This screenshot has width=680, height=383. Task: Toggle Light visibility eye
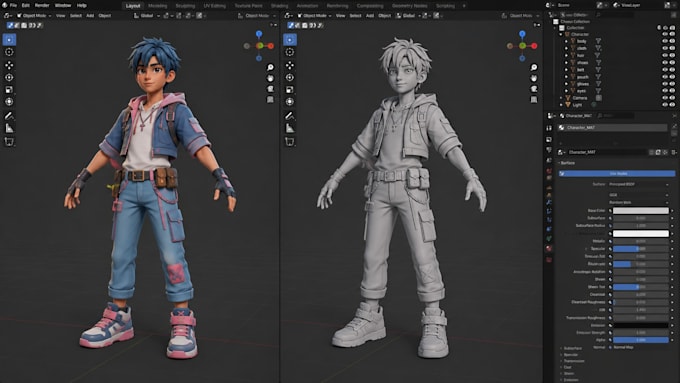click(x=664, y=105)
